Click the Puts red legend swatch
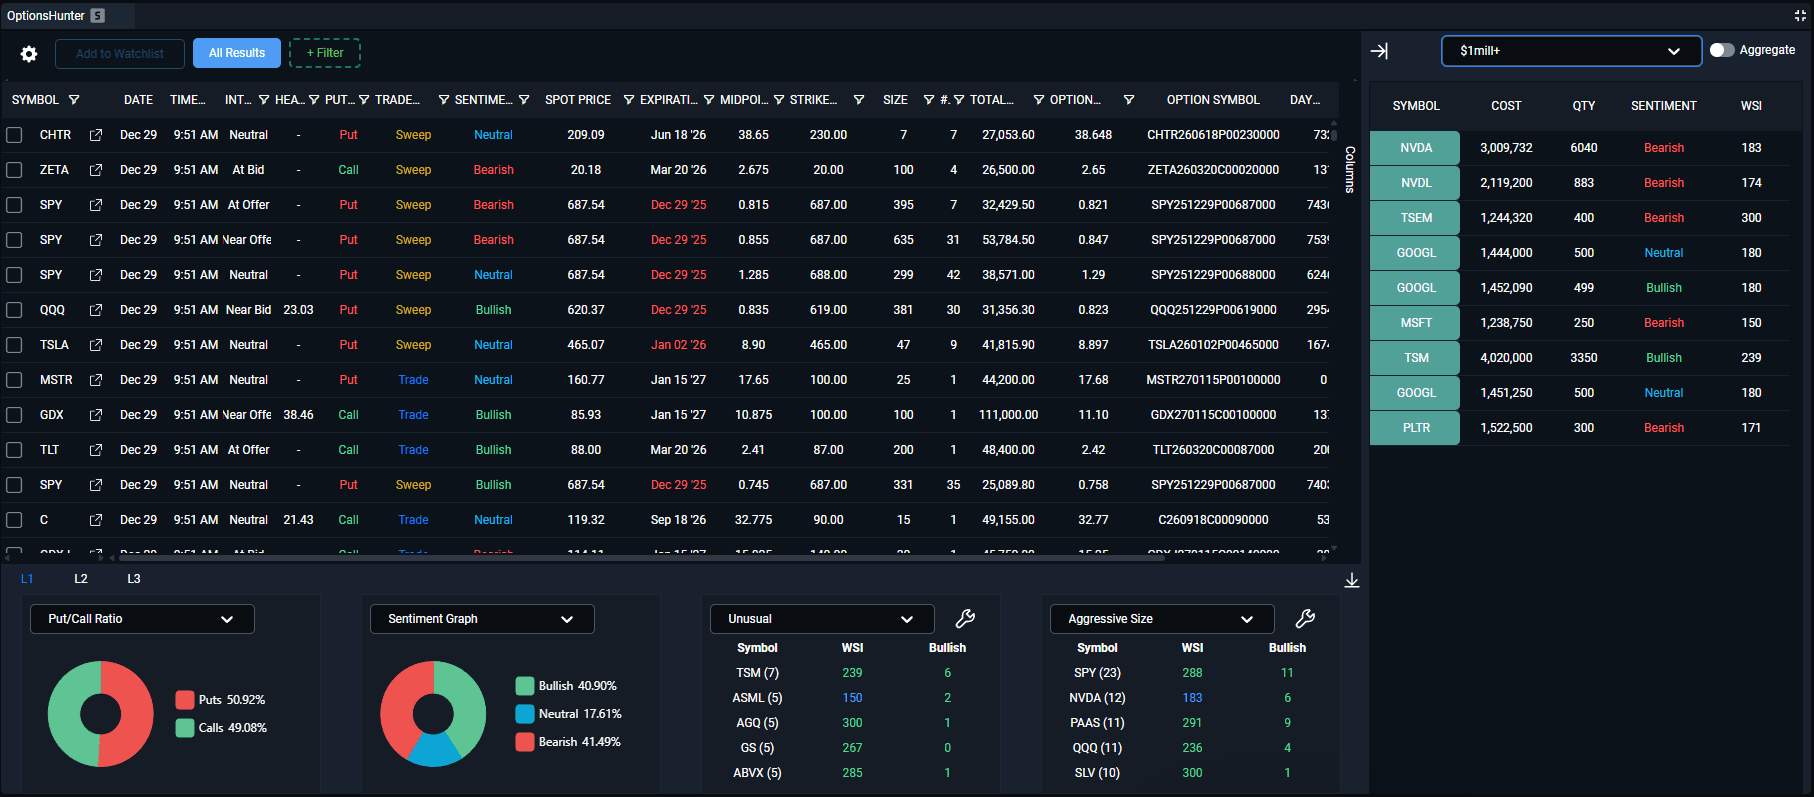Viewport: 1814px width, 797px height. 185,700
